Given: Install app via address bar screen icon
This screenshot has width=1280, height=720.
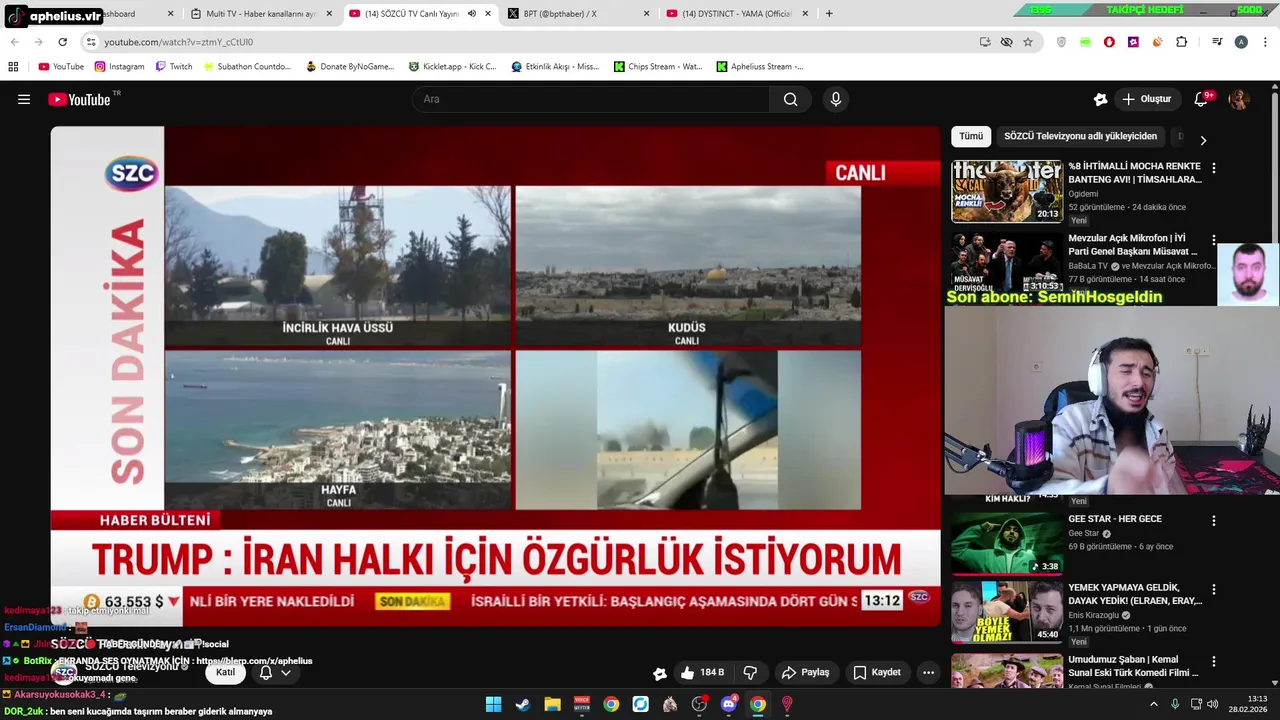Looking at the screenshot, I should pos(985,42).
